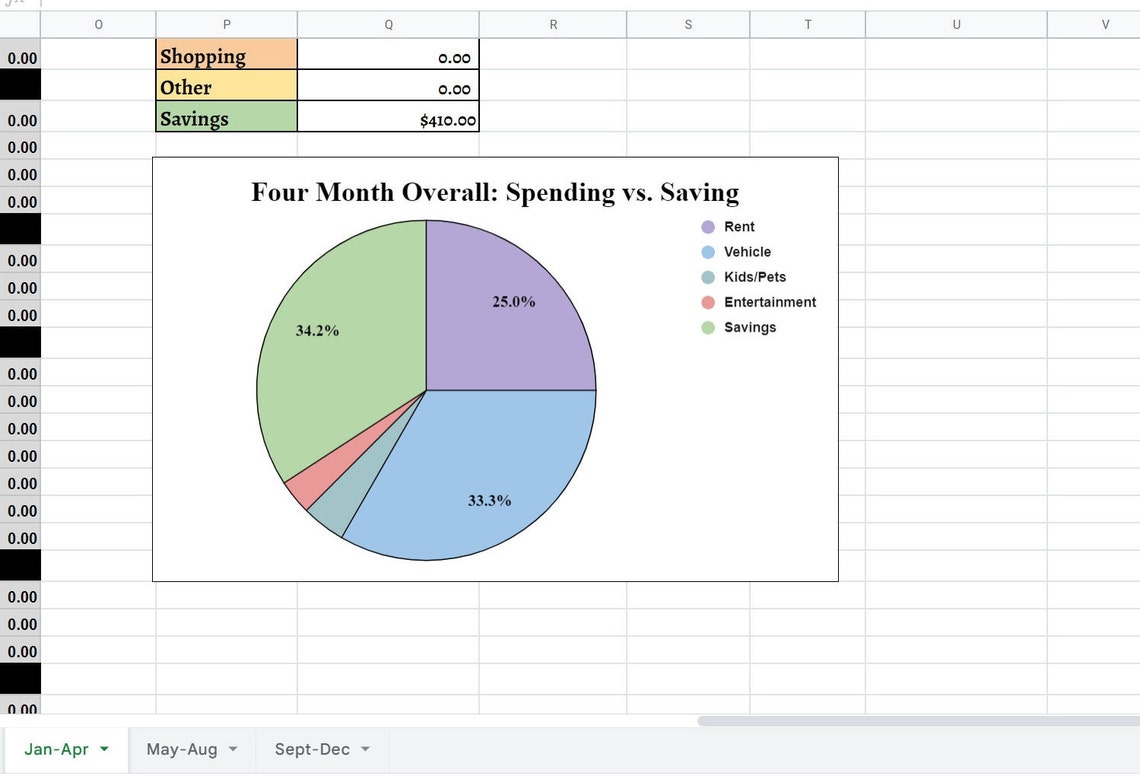Select column Q header

pos(388,25)
